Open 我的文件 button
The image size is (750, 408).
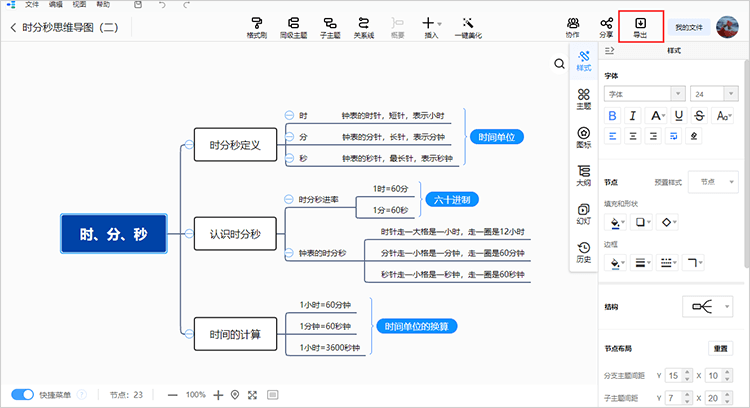(x=689, y=27)
